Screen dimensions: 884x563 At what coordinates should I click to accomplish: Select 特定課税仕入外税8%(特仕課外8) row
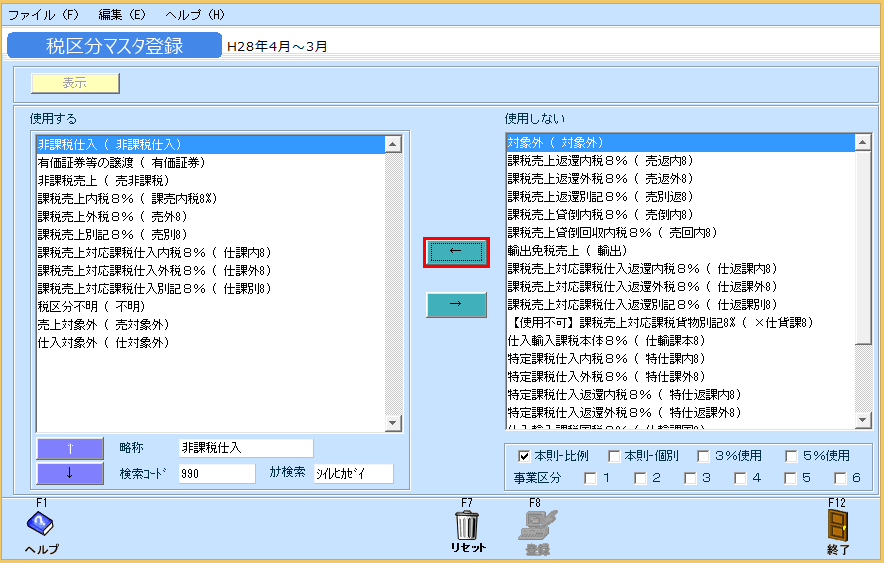[680, 378]
